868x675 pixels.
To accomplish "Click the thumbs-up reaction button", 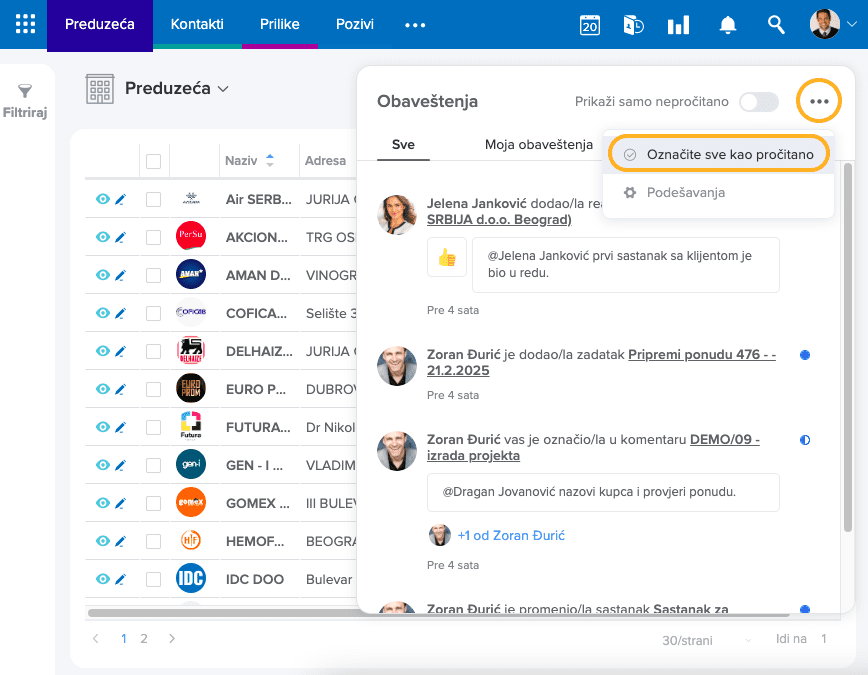I will 447,257.
